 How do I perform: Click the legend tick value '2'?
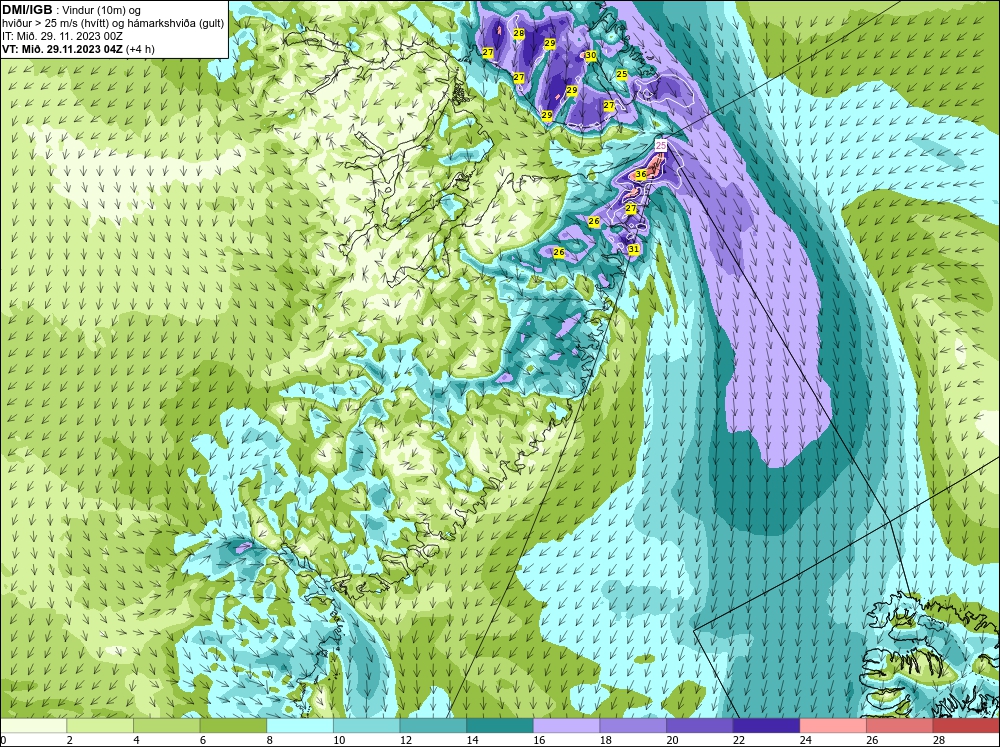coord(69,740)
